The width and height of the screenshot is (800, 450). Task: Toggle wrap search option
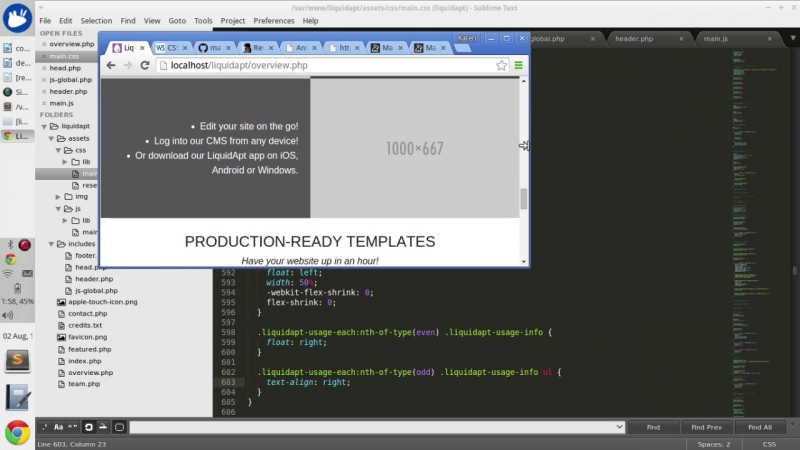pyautogui.click(x=88, y=427)
